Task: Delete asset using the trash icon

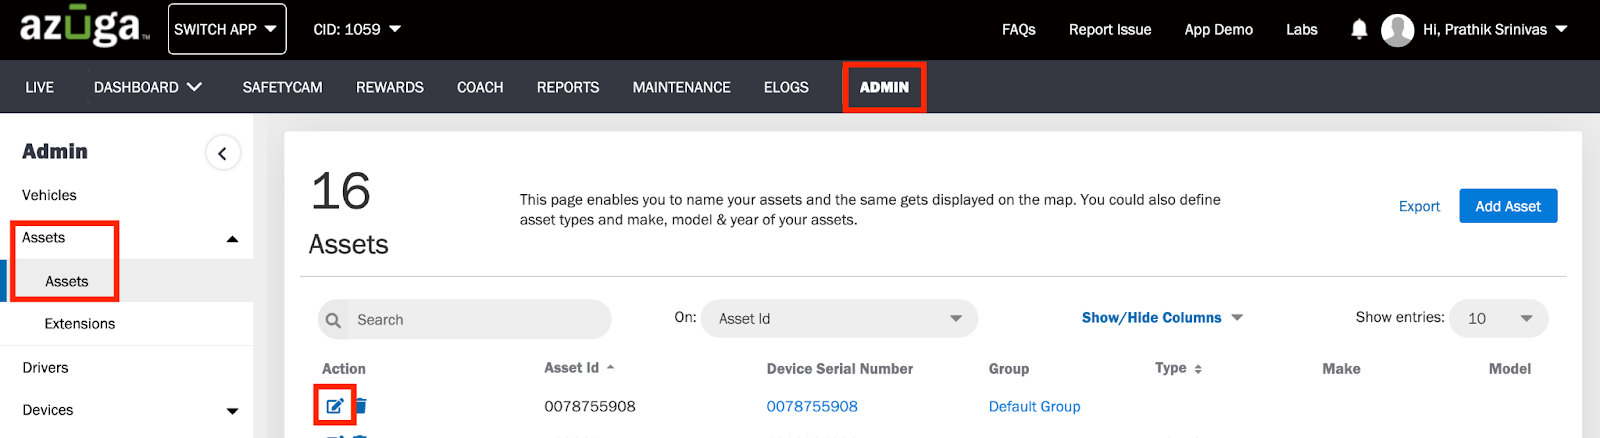Action: (x=361, y=406)
